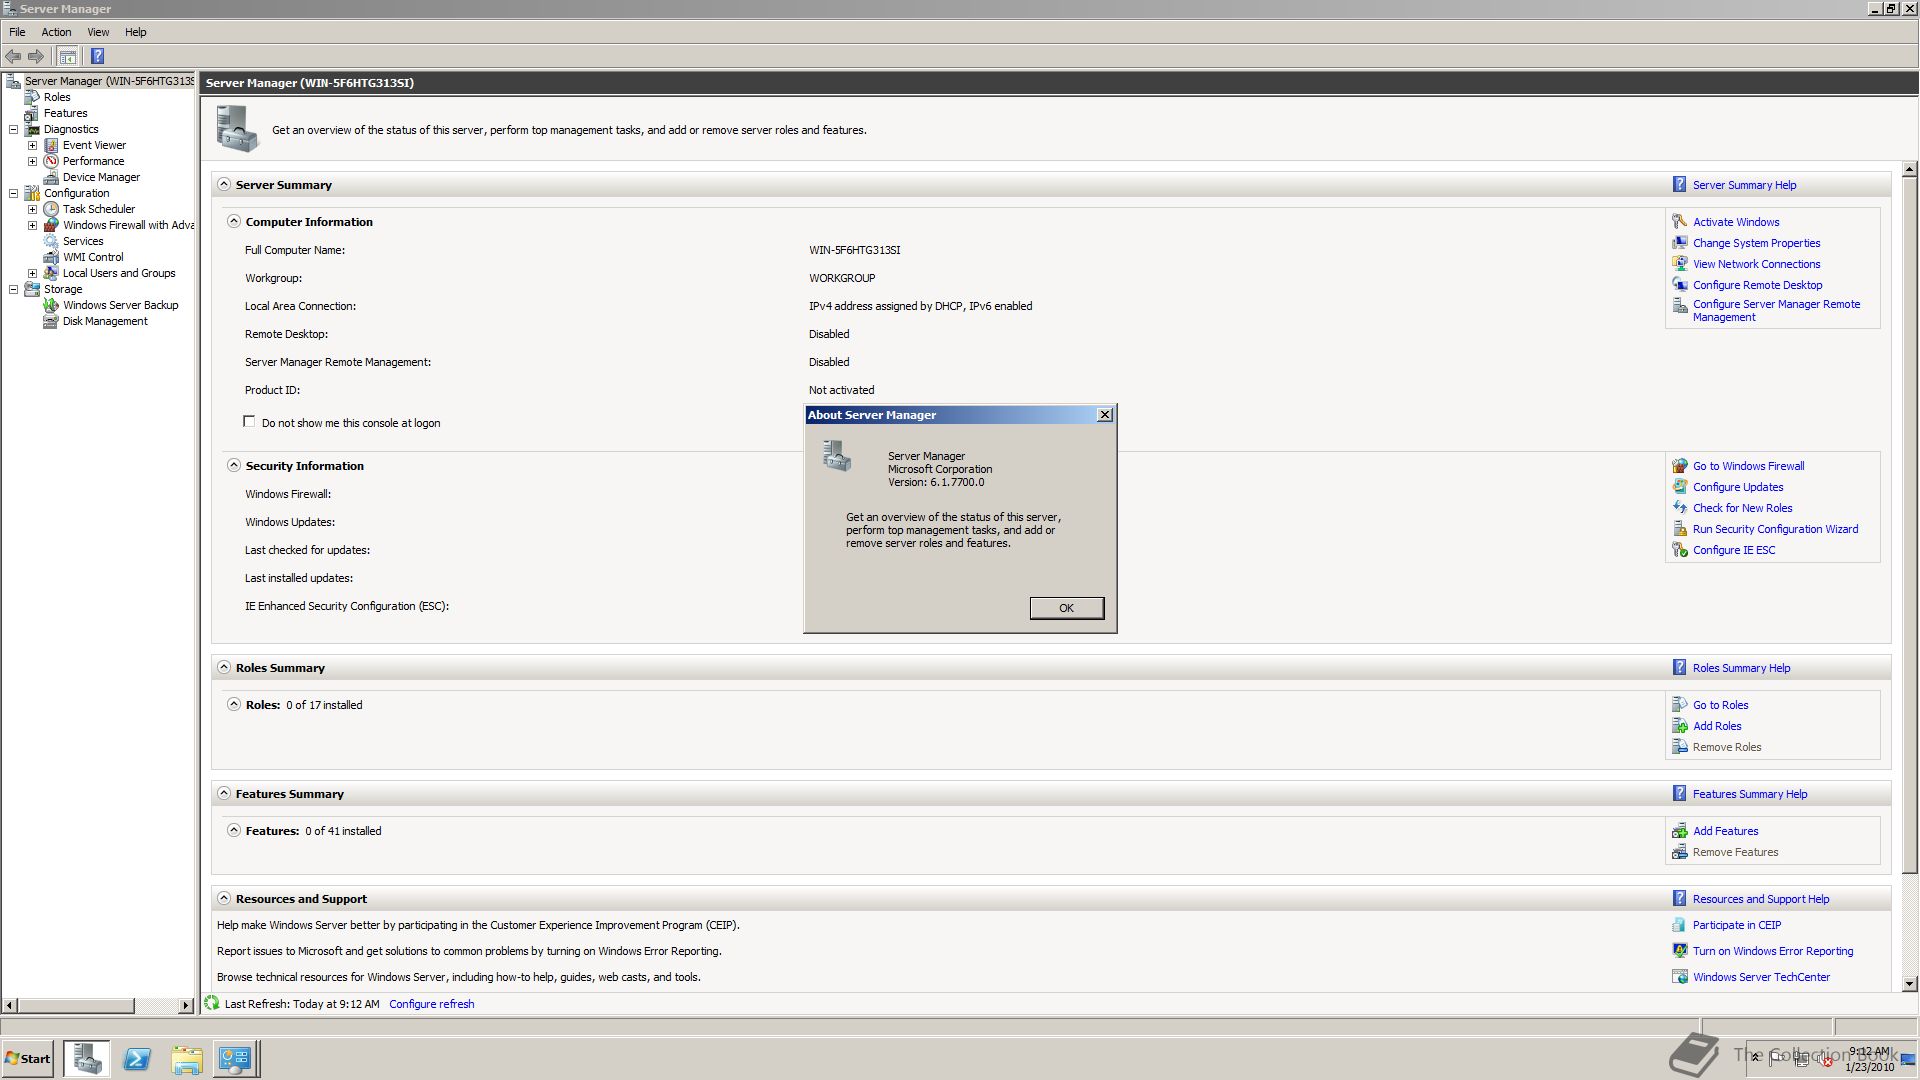Open the Features Summary Help link
This screenshot has width=1920, height=1080.
(x=1750, y=794)
